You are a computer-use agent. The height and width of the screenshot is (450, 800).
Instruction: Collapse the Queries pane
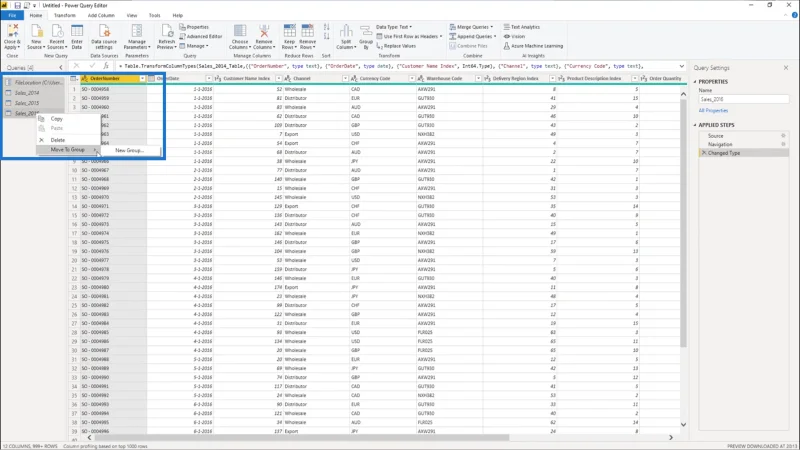pos(61,67)
